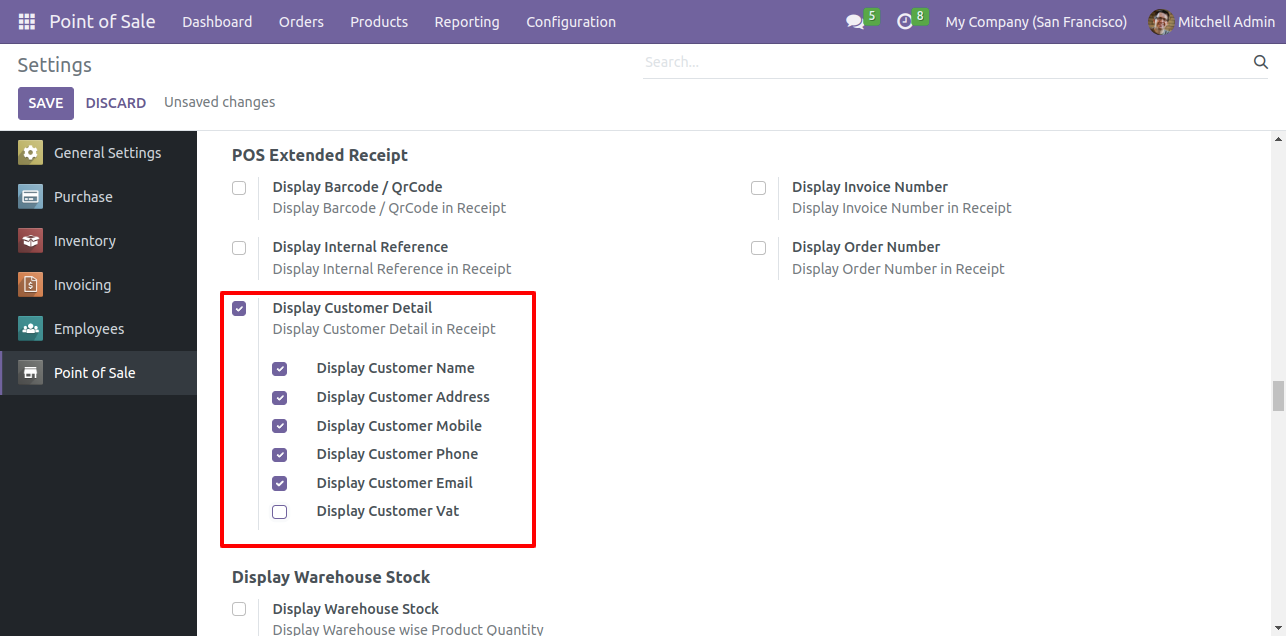Click the SAVE button

click(46, 103)
